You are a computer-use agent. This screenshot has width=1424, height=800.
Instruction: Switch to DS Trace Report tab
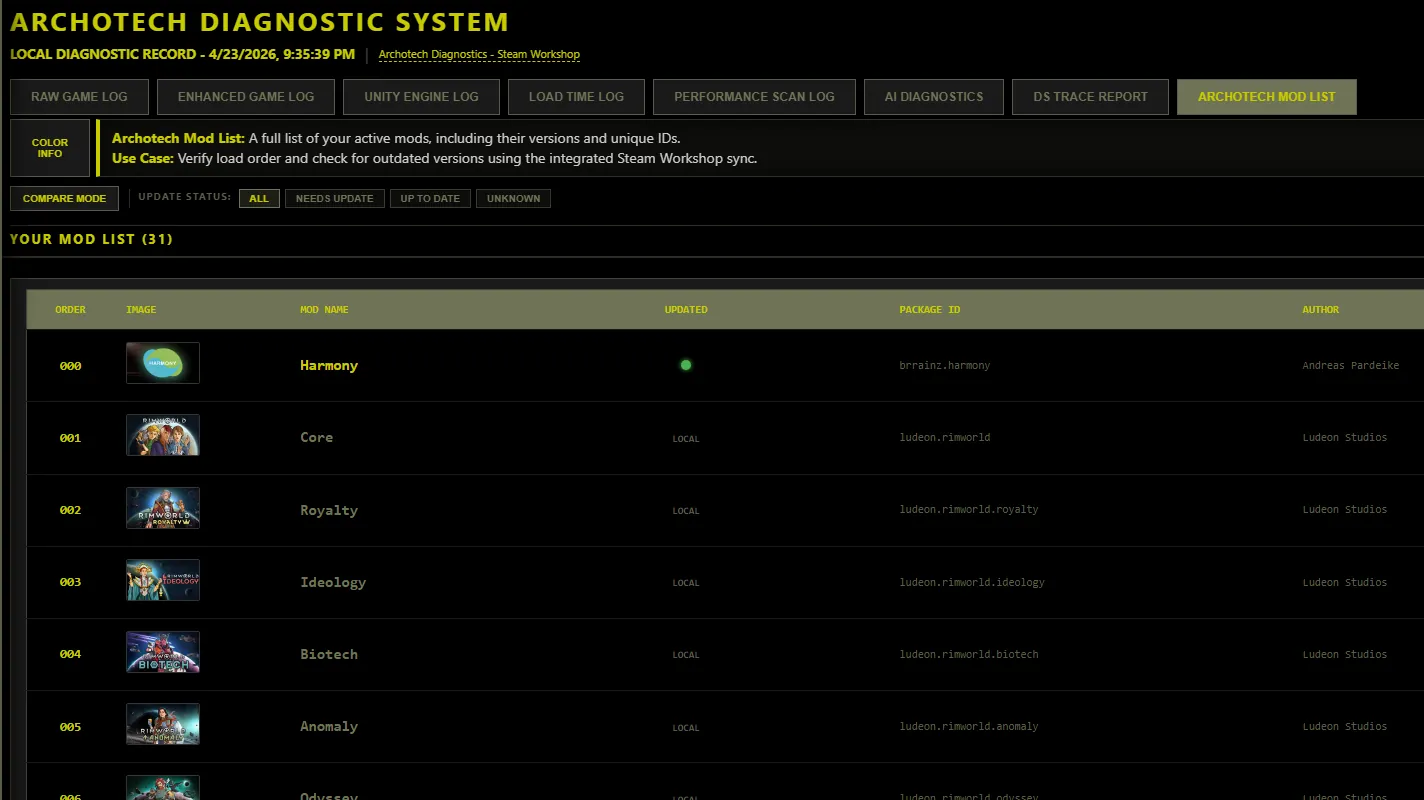1090,97
